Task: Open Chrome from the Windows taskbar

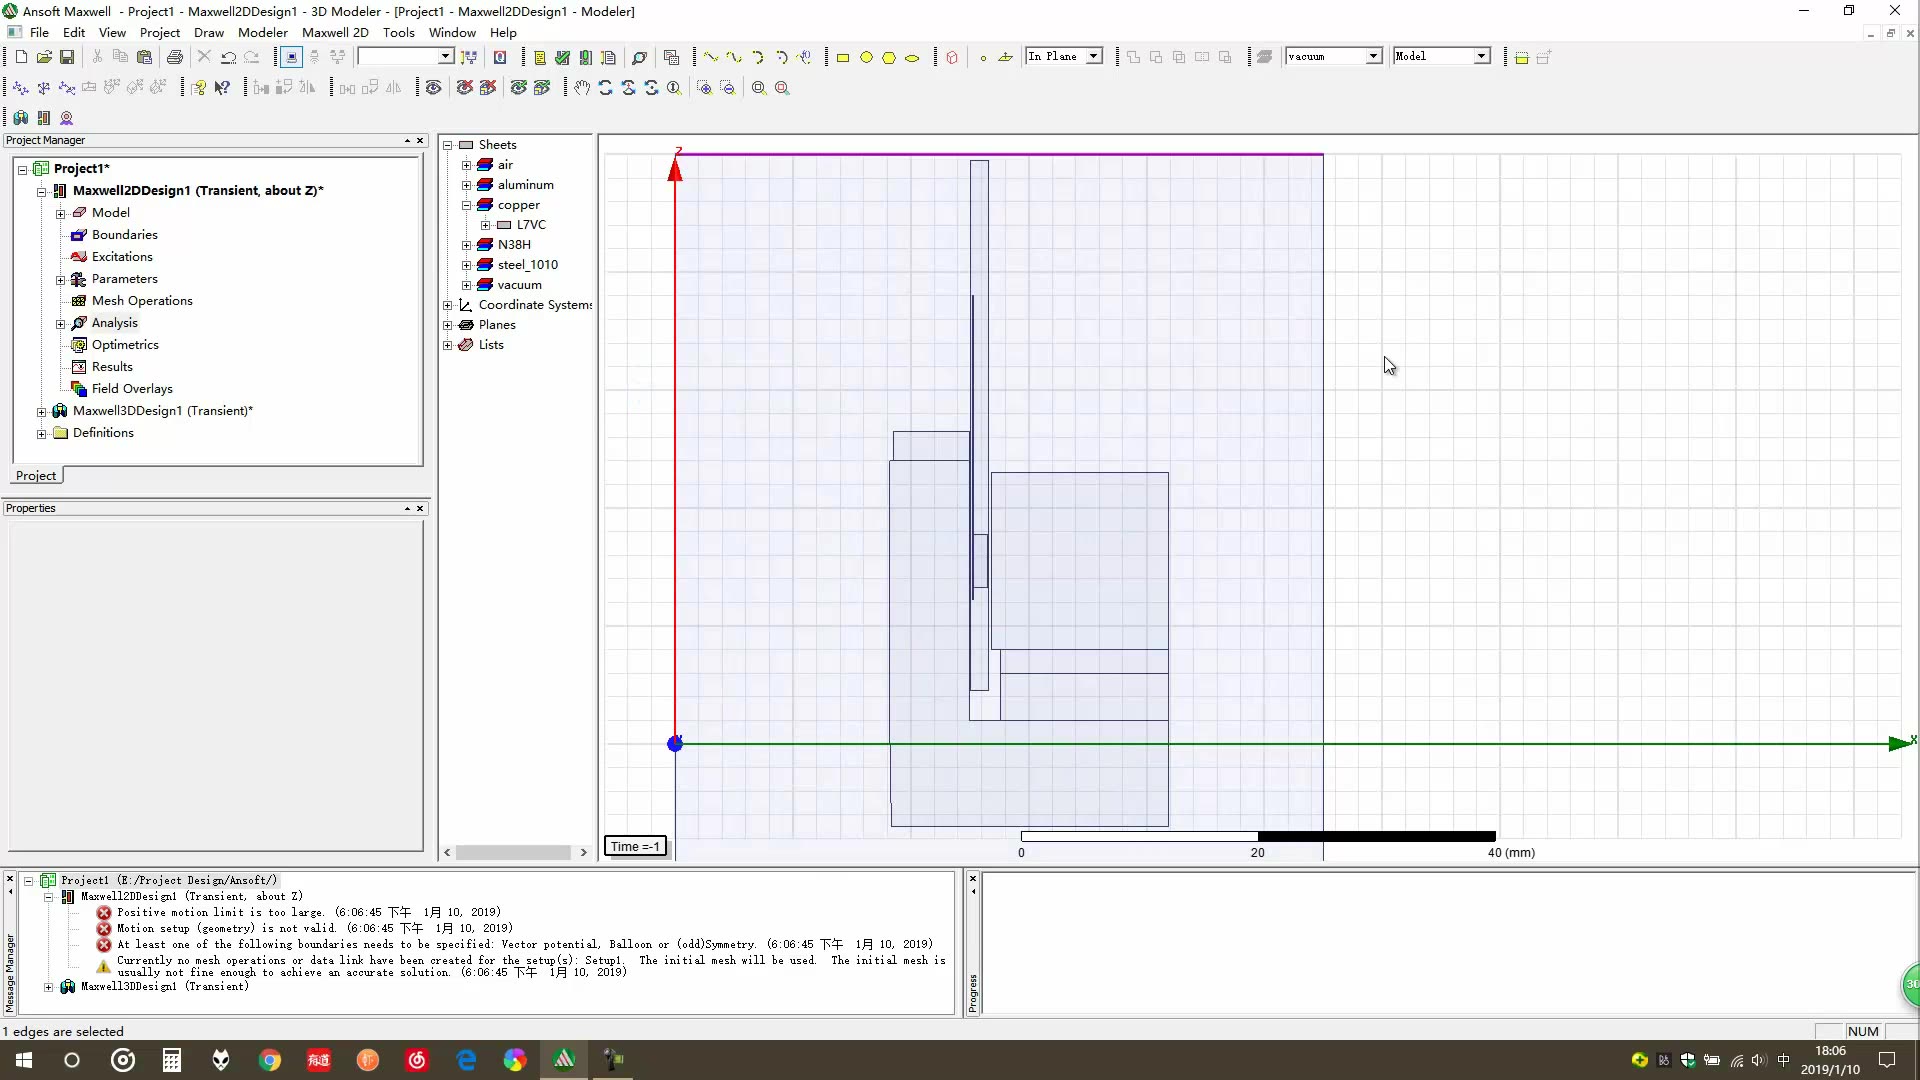Action: click(x=270, y=1060)
